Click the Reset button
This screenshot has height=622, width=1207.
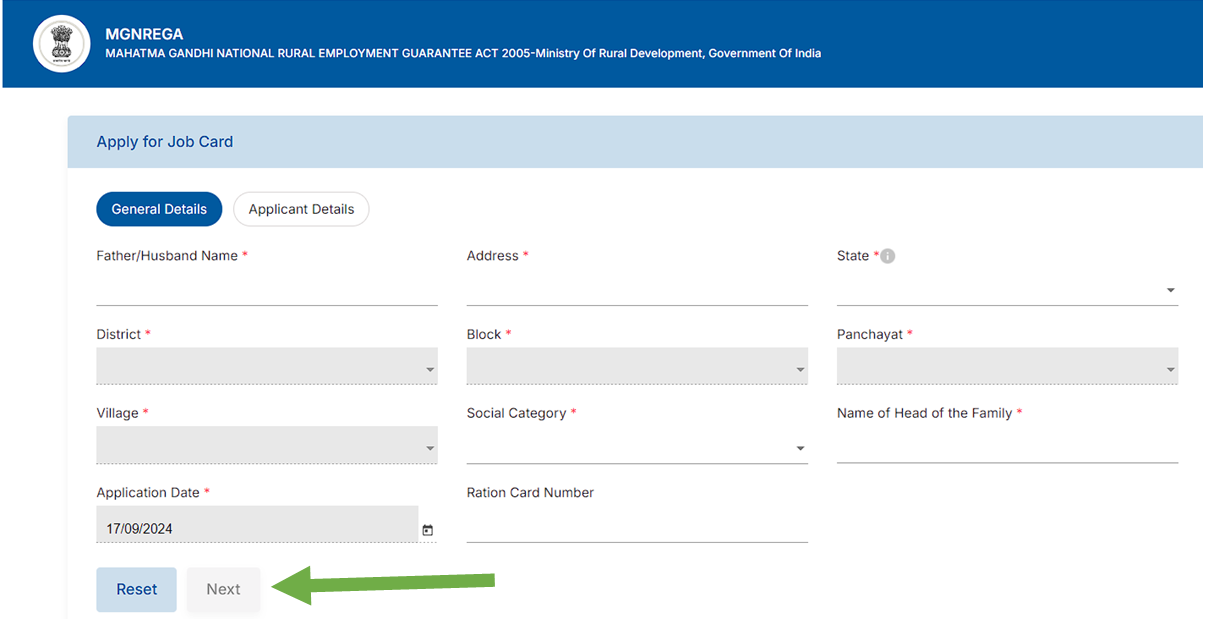(136, 590)
